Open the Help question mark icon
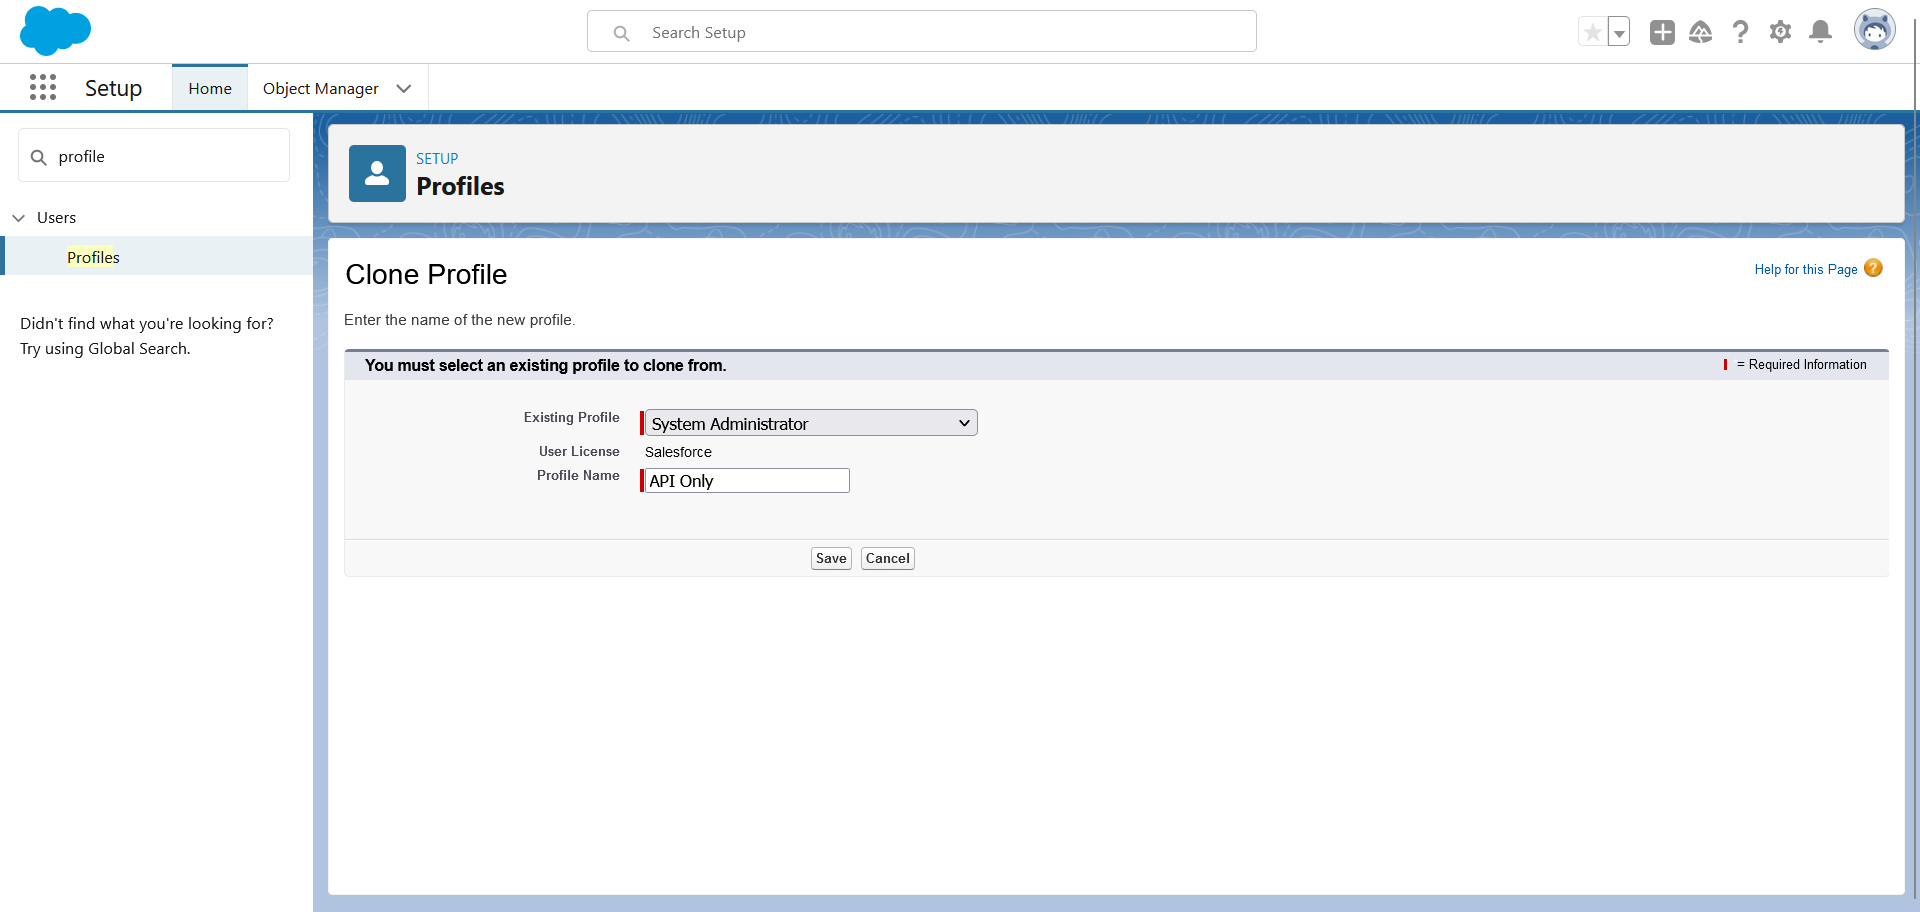Screen dimensions: 1920x912 point(1740,32)
